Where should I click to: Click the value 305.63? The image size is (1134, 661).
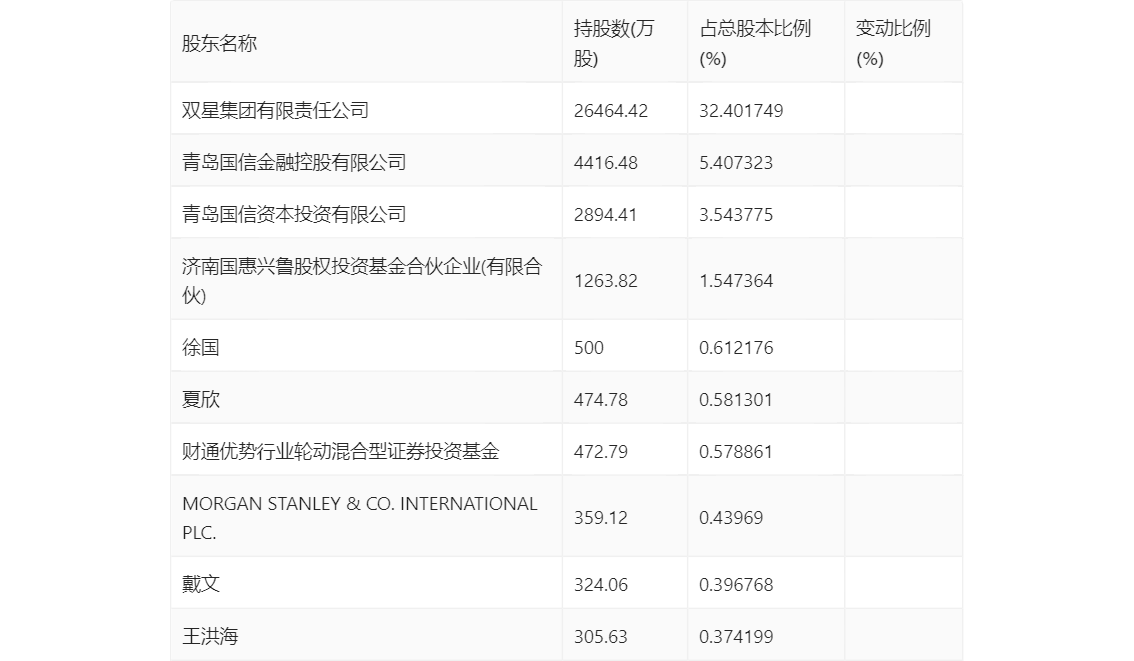pos(600,636)
